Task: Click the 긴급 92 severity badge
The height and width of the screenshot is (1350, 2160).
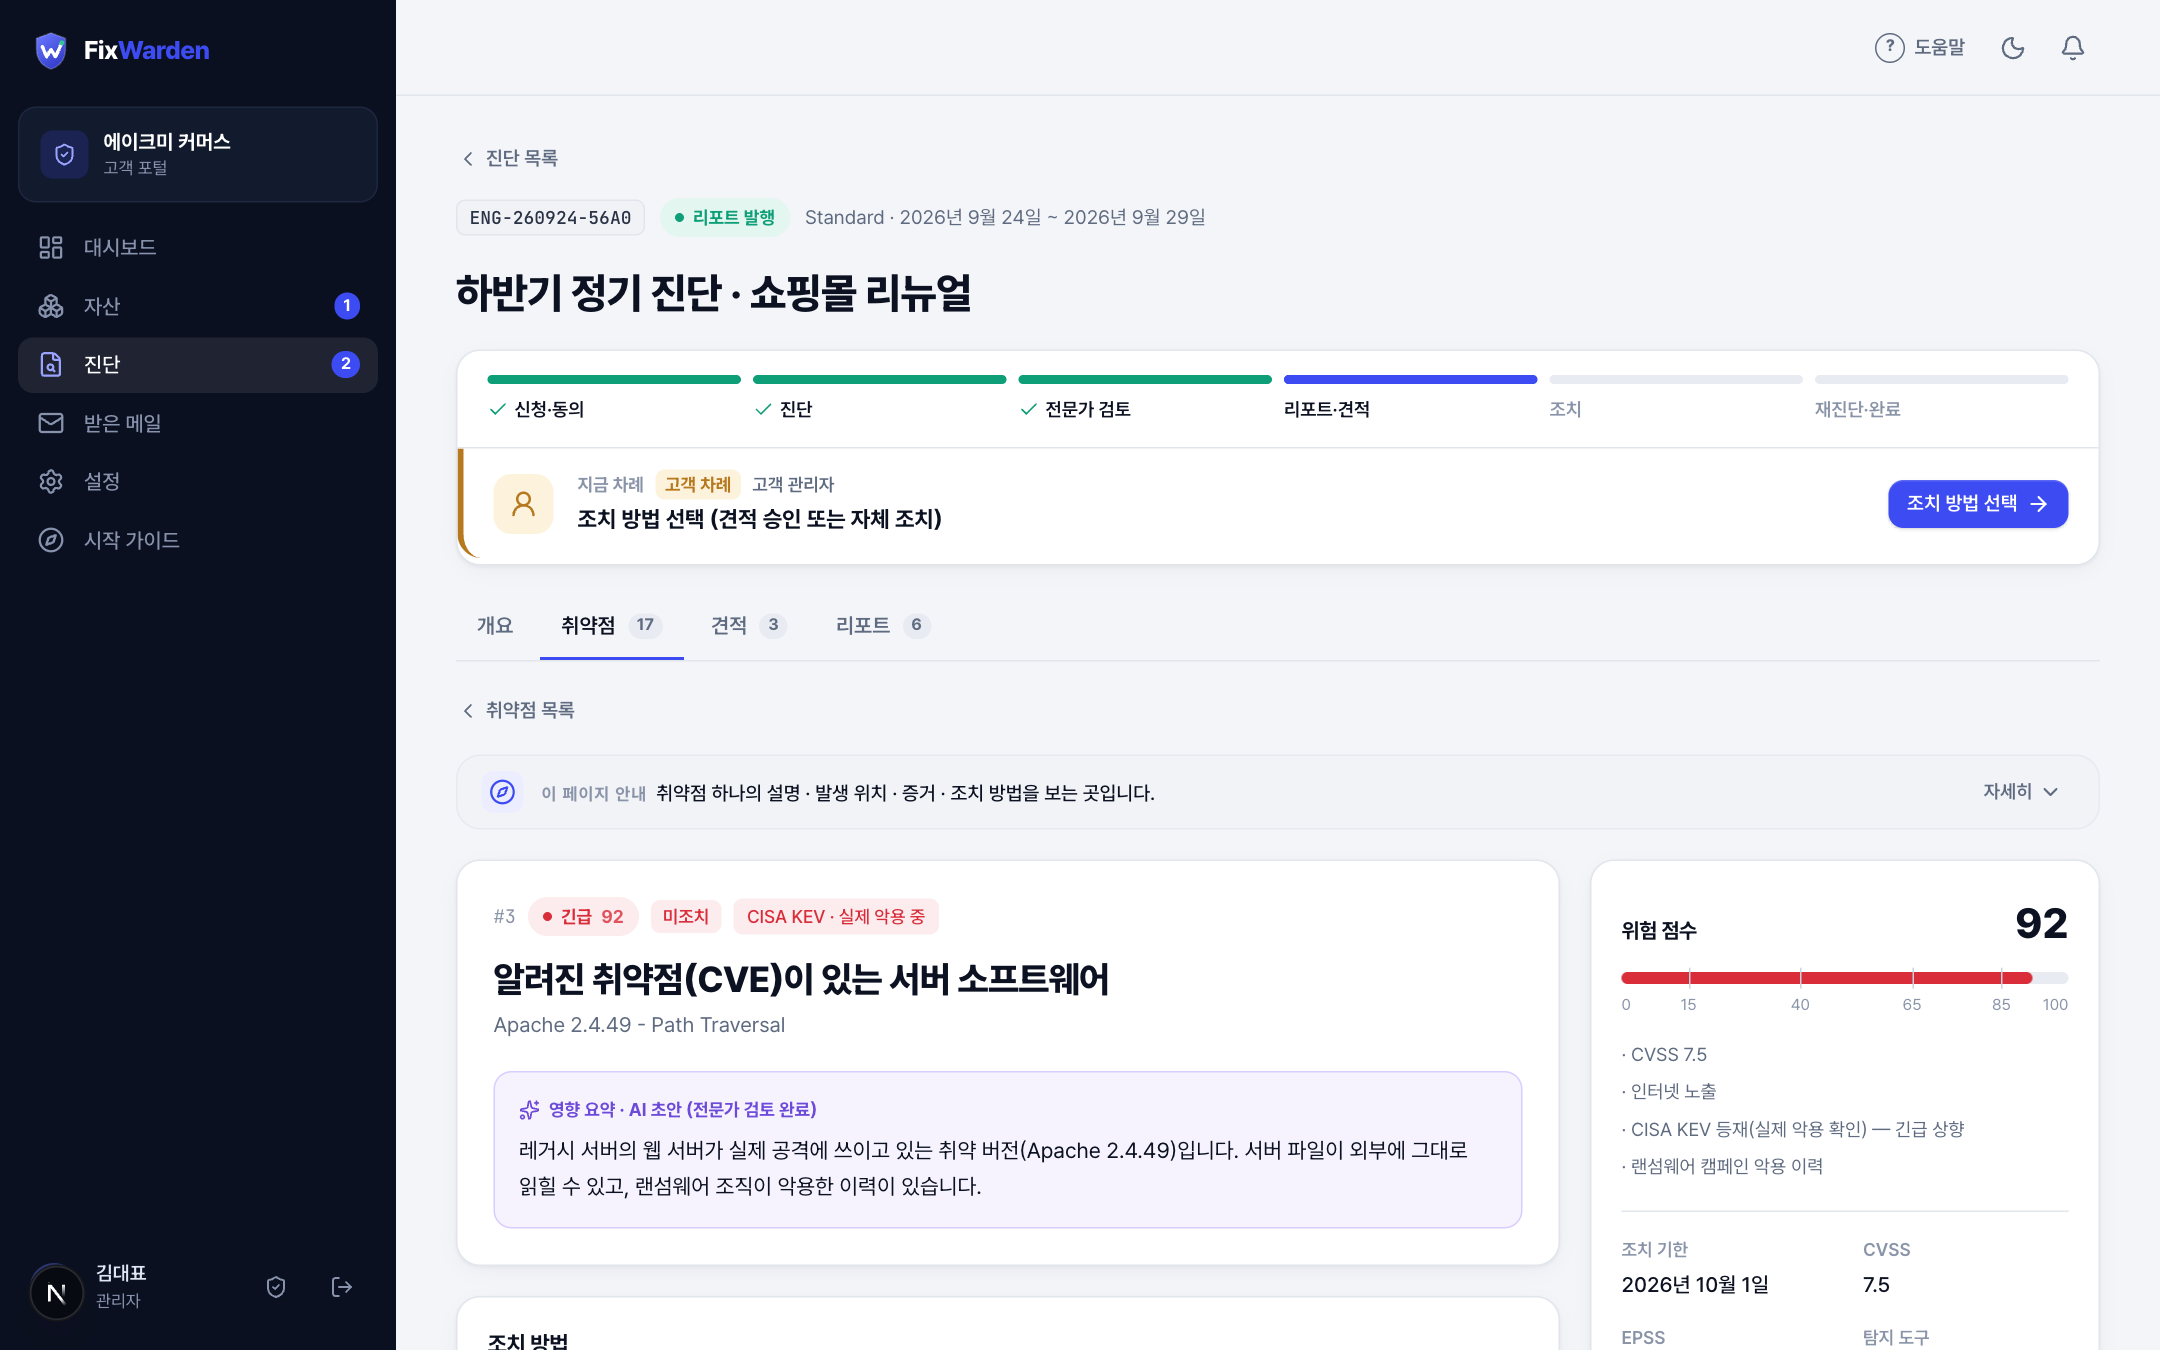Action: pyautogui.click(x=583, y=916)
